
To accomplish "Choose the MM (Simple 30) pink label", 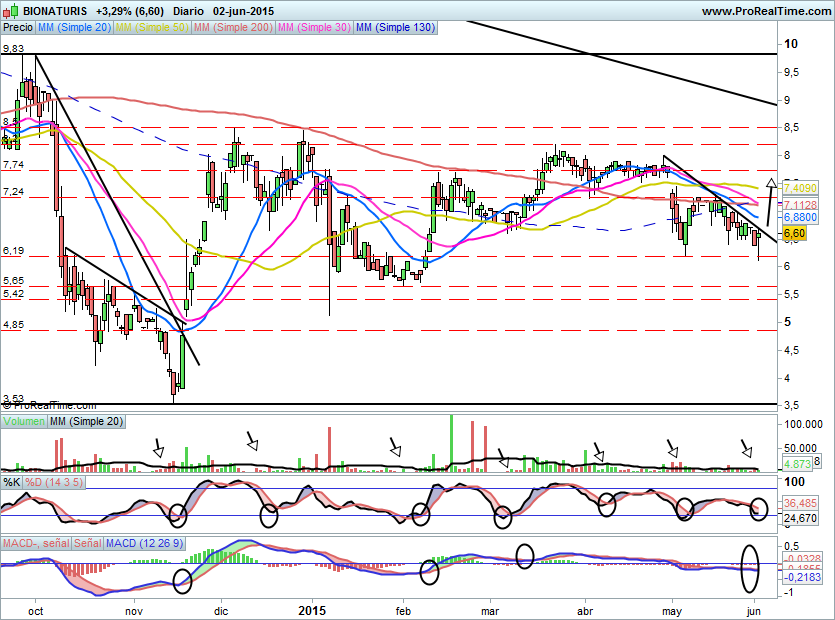I will point(314,27).
